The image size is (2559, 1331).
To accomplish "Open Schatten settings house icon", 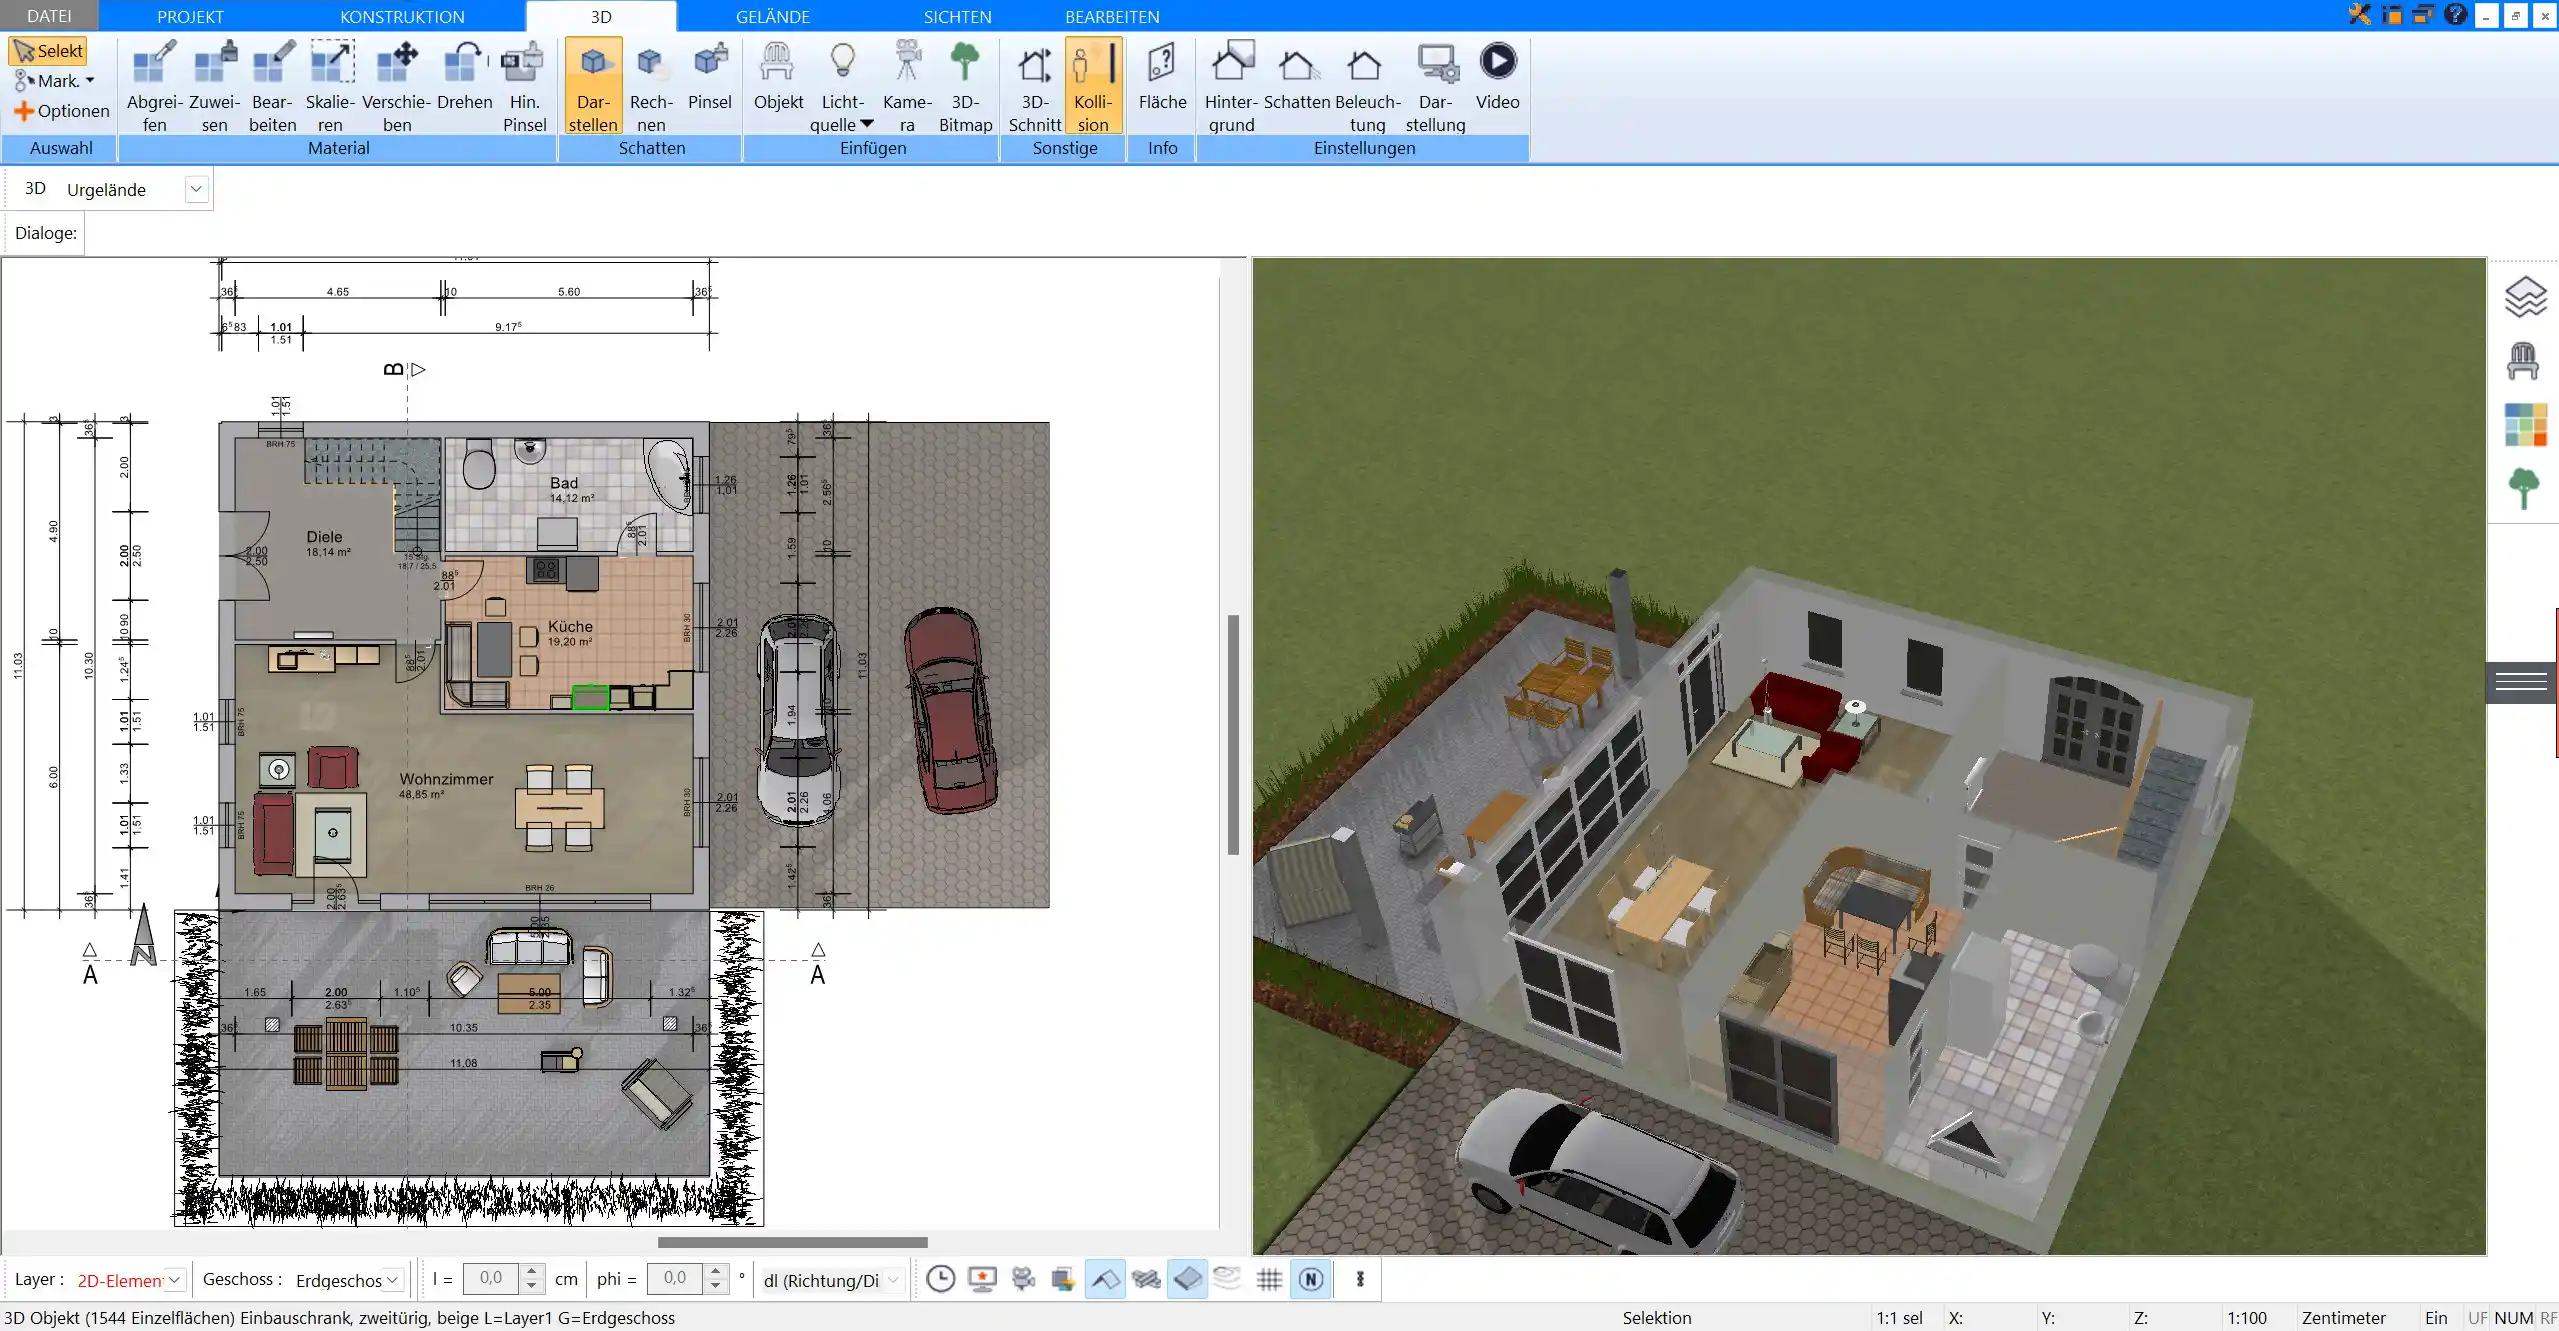I will click(x=1297, y=77).
